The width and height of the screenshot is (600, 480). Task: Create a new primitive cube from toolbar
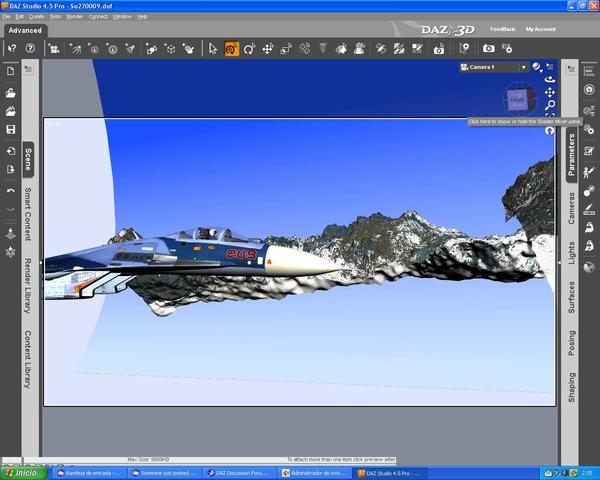pyautogui.click(x=188, y=49)
